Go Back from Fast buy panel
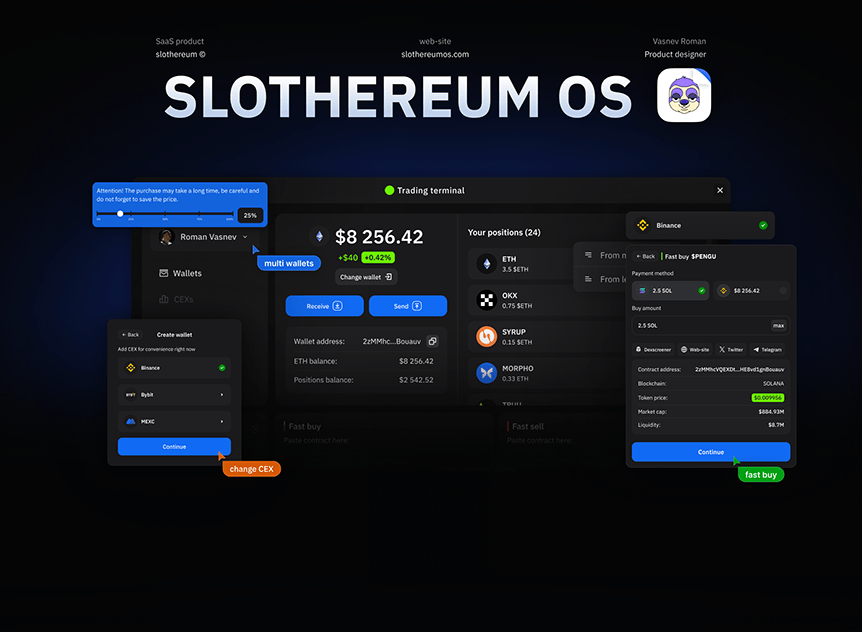This screenshot has width=862, height=632. click(646, 256)
